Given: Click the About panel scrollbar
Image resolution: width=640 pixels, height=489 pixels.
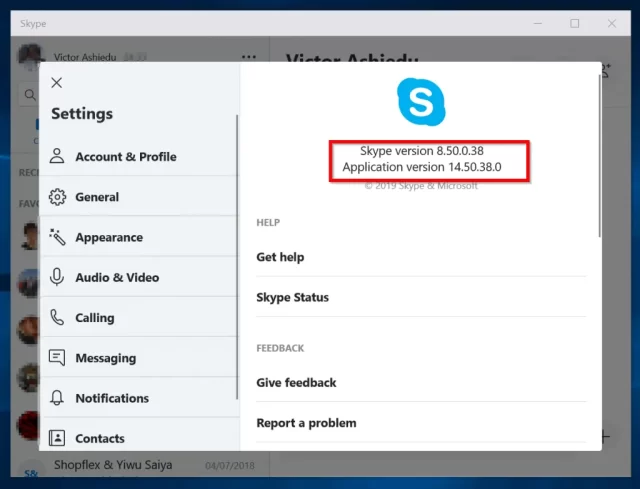Looking at the screenshot, I should tap(599, 156).
